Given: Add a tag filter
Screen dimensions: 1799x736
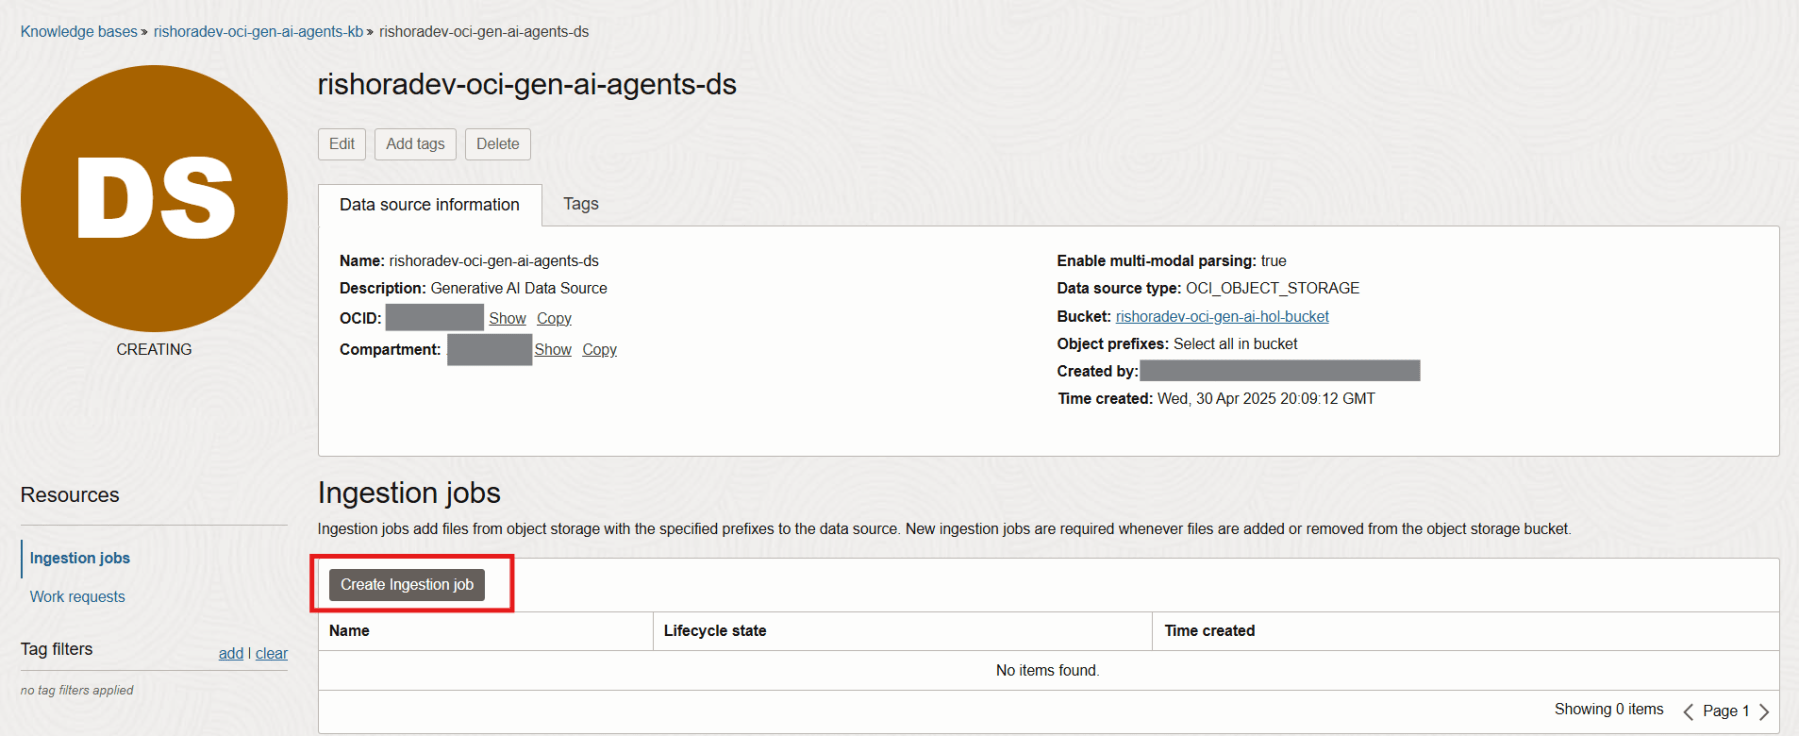Looking at the screenshot, I should tap(231, 653).
